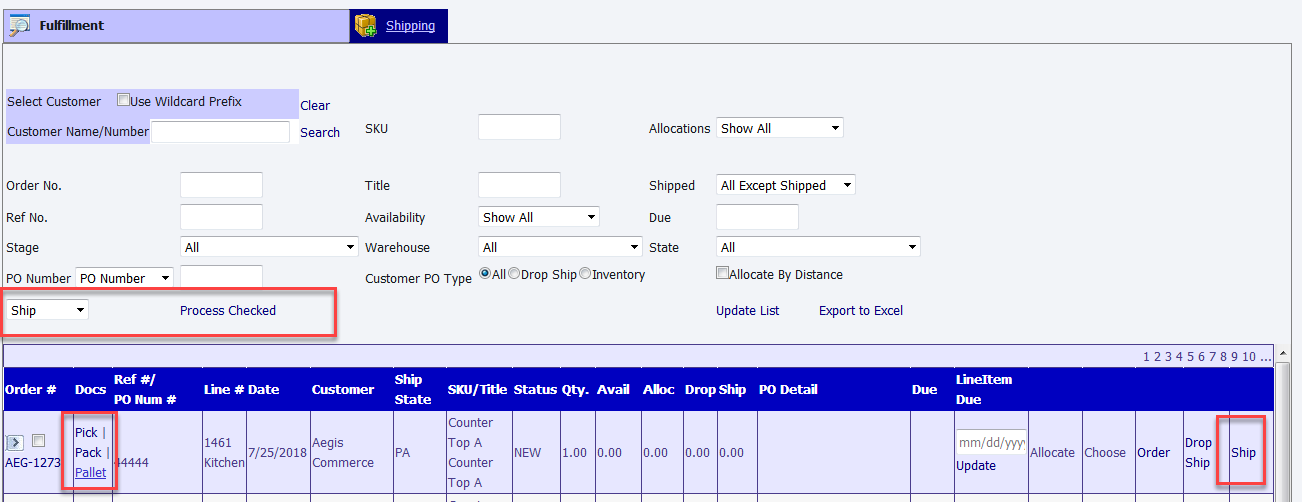Expand order row with arrow icon
Image resolution: width=1302 pixels, height=502 pixels.
pyautogui.click(x=16, y=442)
